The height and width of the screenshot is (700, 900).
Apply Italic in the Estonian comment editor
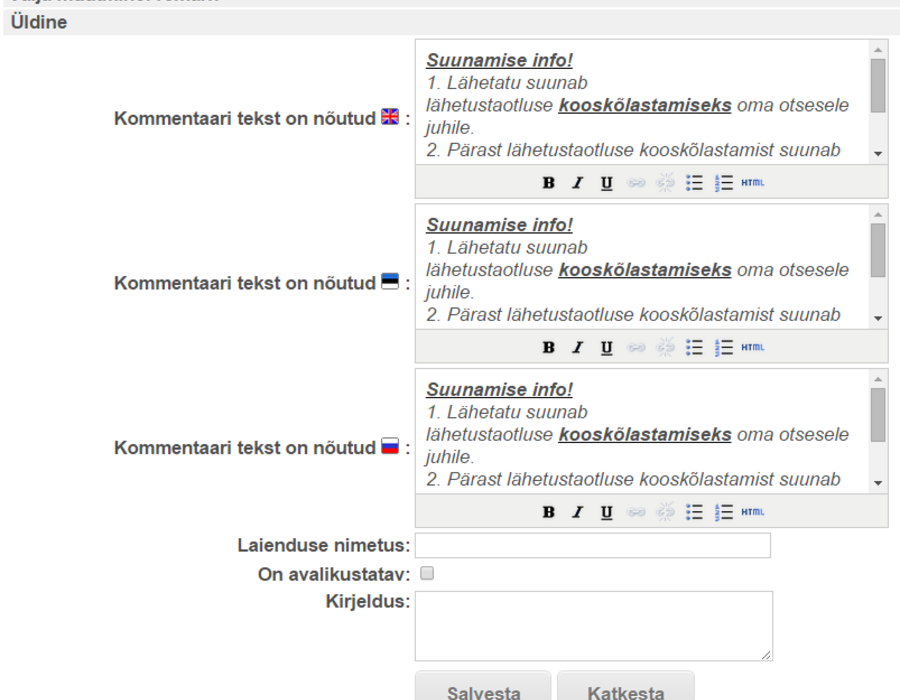pyautogui.click(x=577, y=348)
